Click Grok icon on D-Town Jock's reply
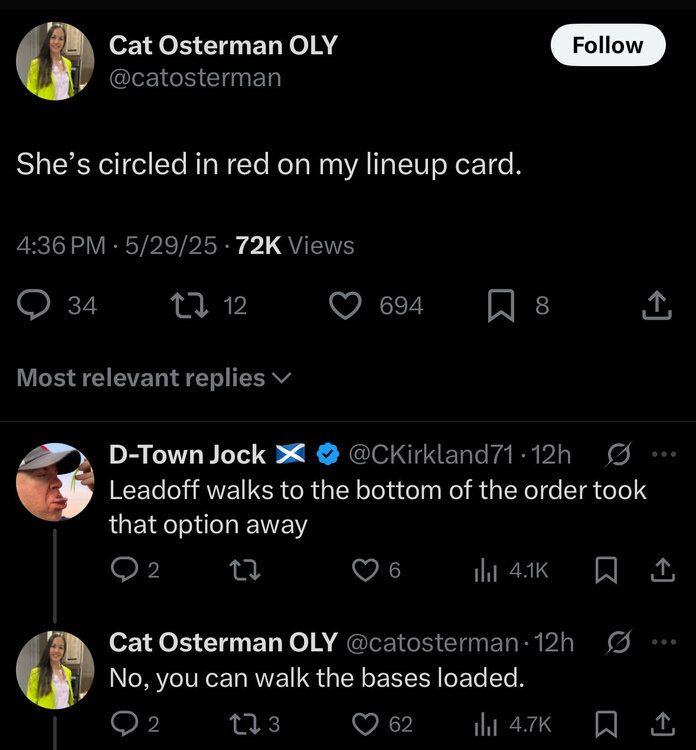Image resolution: width=696 pixels, height=750 pixels. click(619, 454)
